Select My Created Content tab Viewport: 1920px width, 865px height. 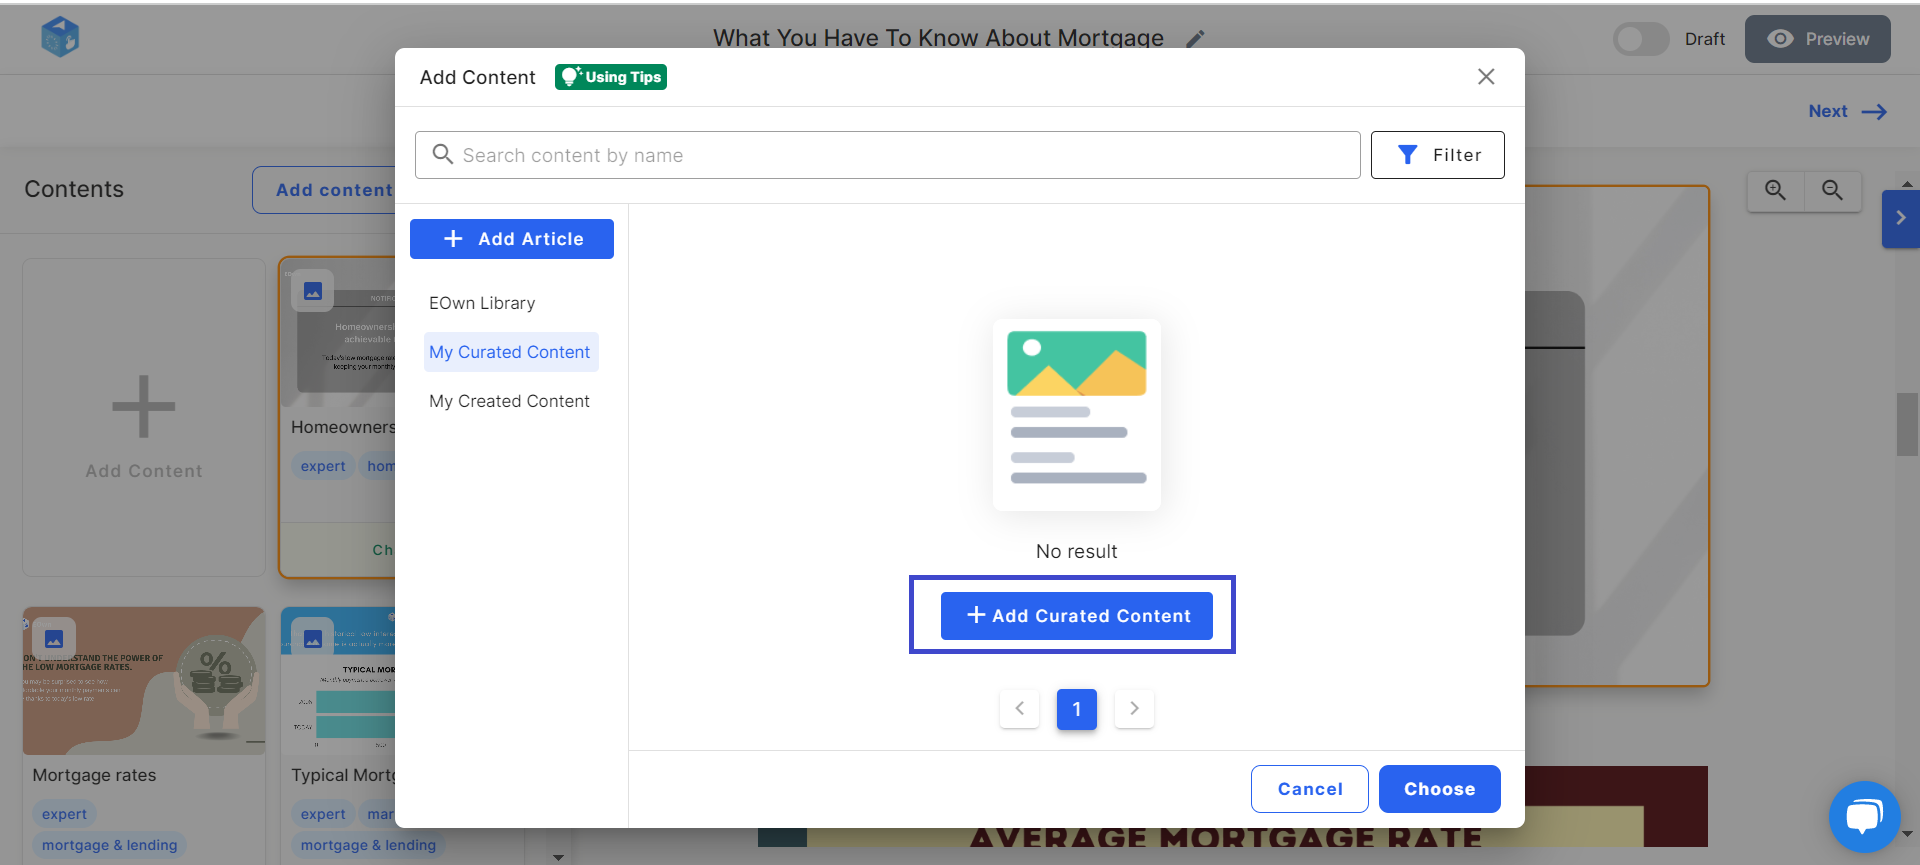(510, 401)
